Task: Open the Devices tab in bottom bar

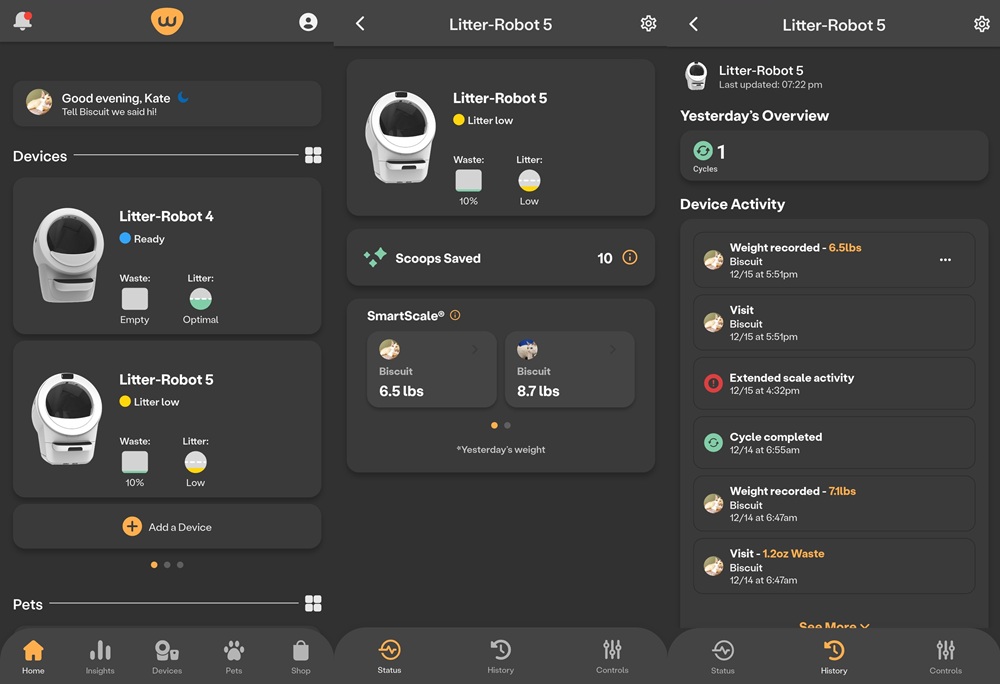Action: tap(167, 657)
